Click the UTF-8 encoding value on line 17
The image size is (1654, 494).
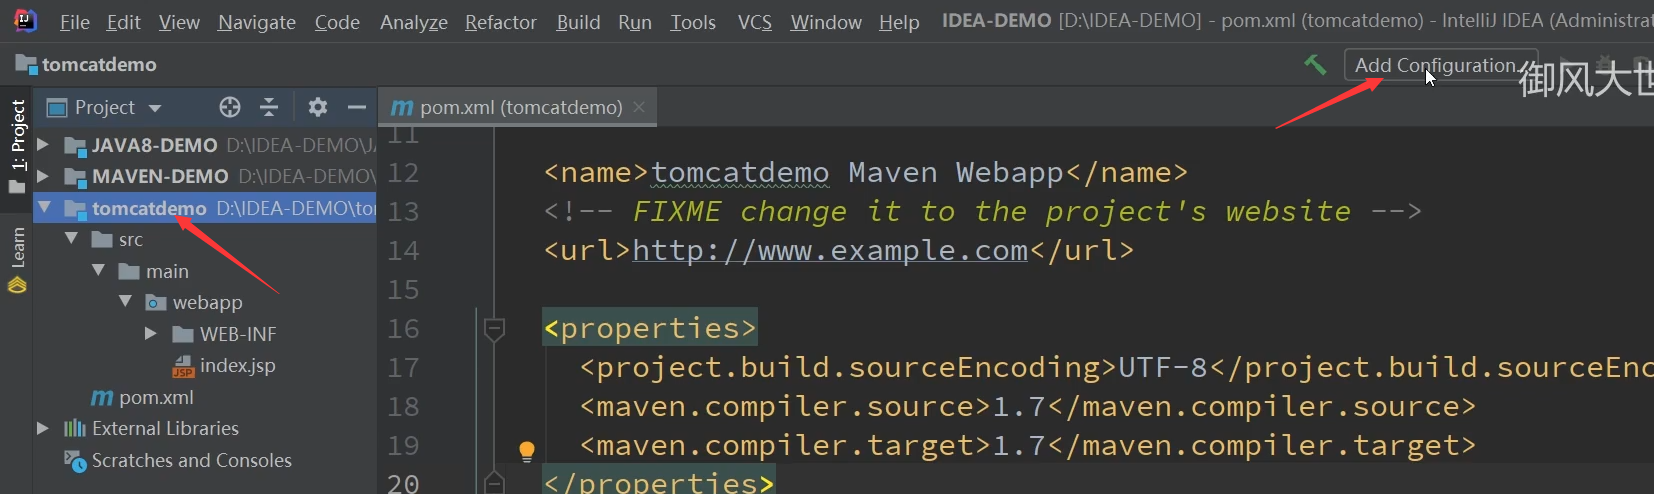coord(1163,367)
